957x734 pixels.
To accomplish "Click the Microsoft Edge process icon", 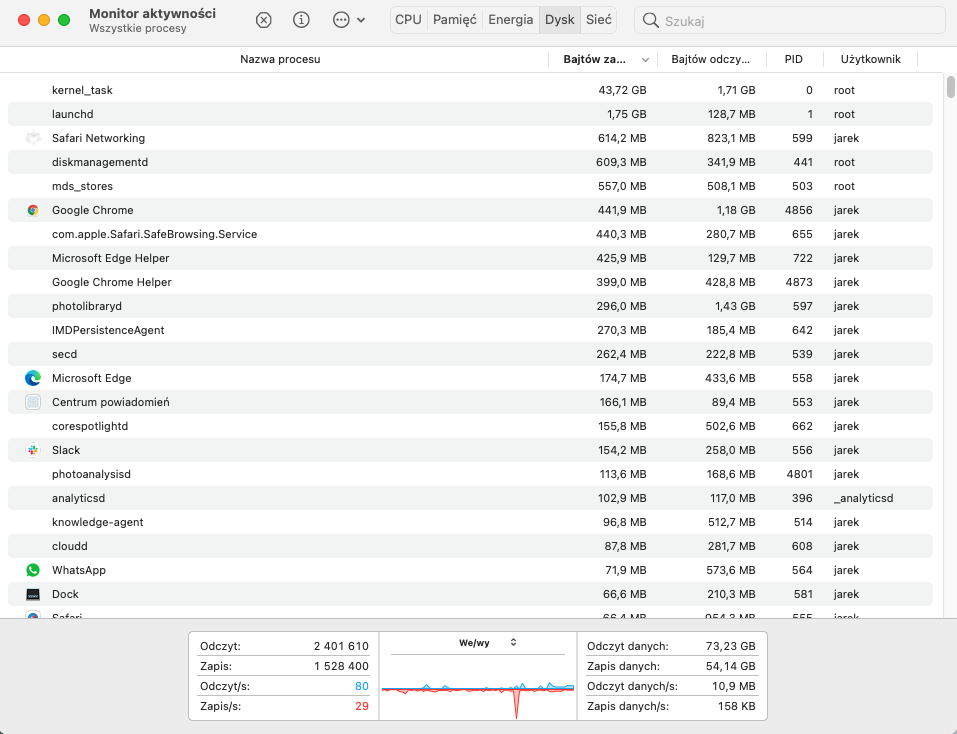I will click(33, 378).
